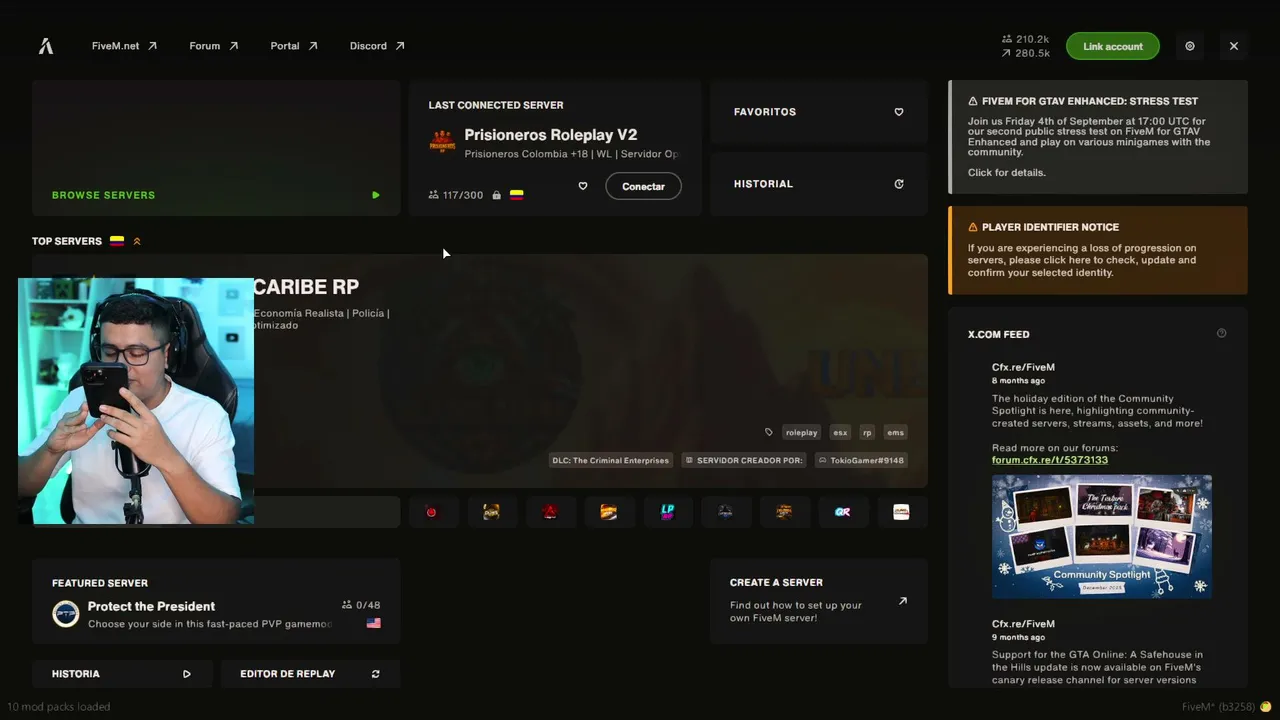Click the ems tag
1280x720 pixels.
895,433
